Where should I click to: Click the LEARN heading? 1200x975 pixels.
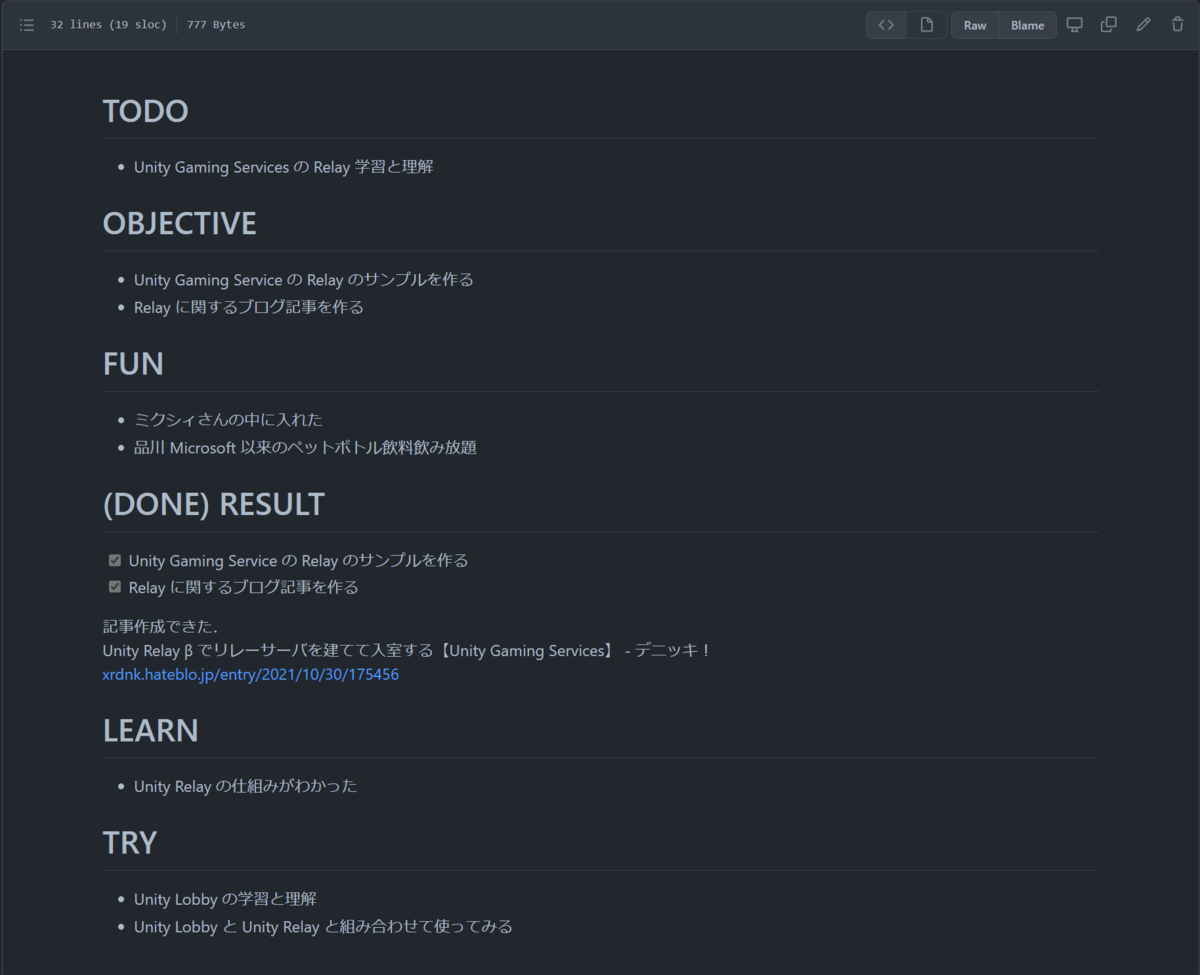point(151,731)
